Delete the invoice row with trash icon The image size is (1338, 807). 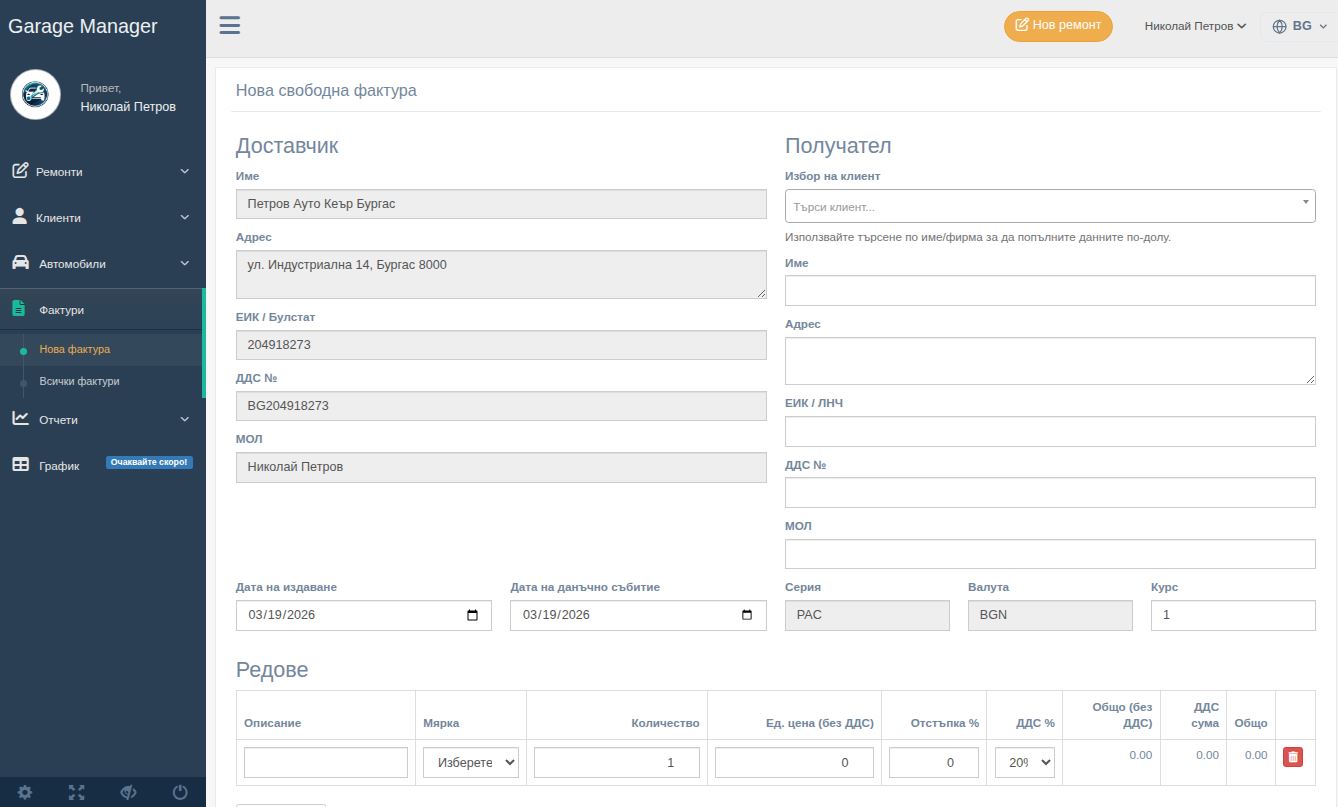[1293, 757]
